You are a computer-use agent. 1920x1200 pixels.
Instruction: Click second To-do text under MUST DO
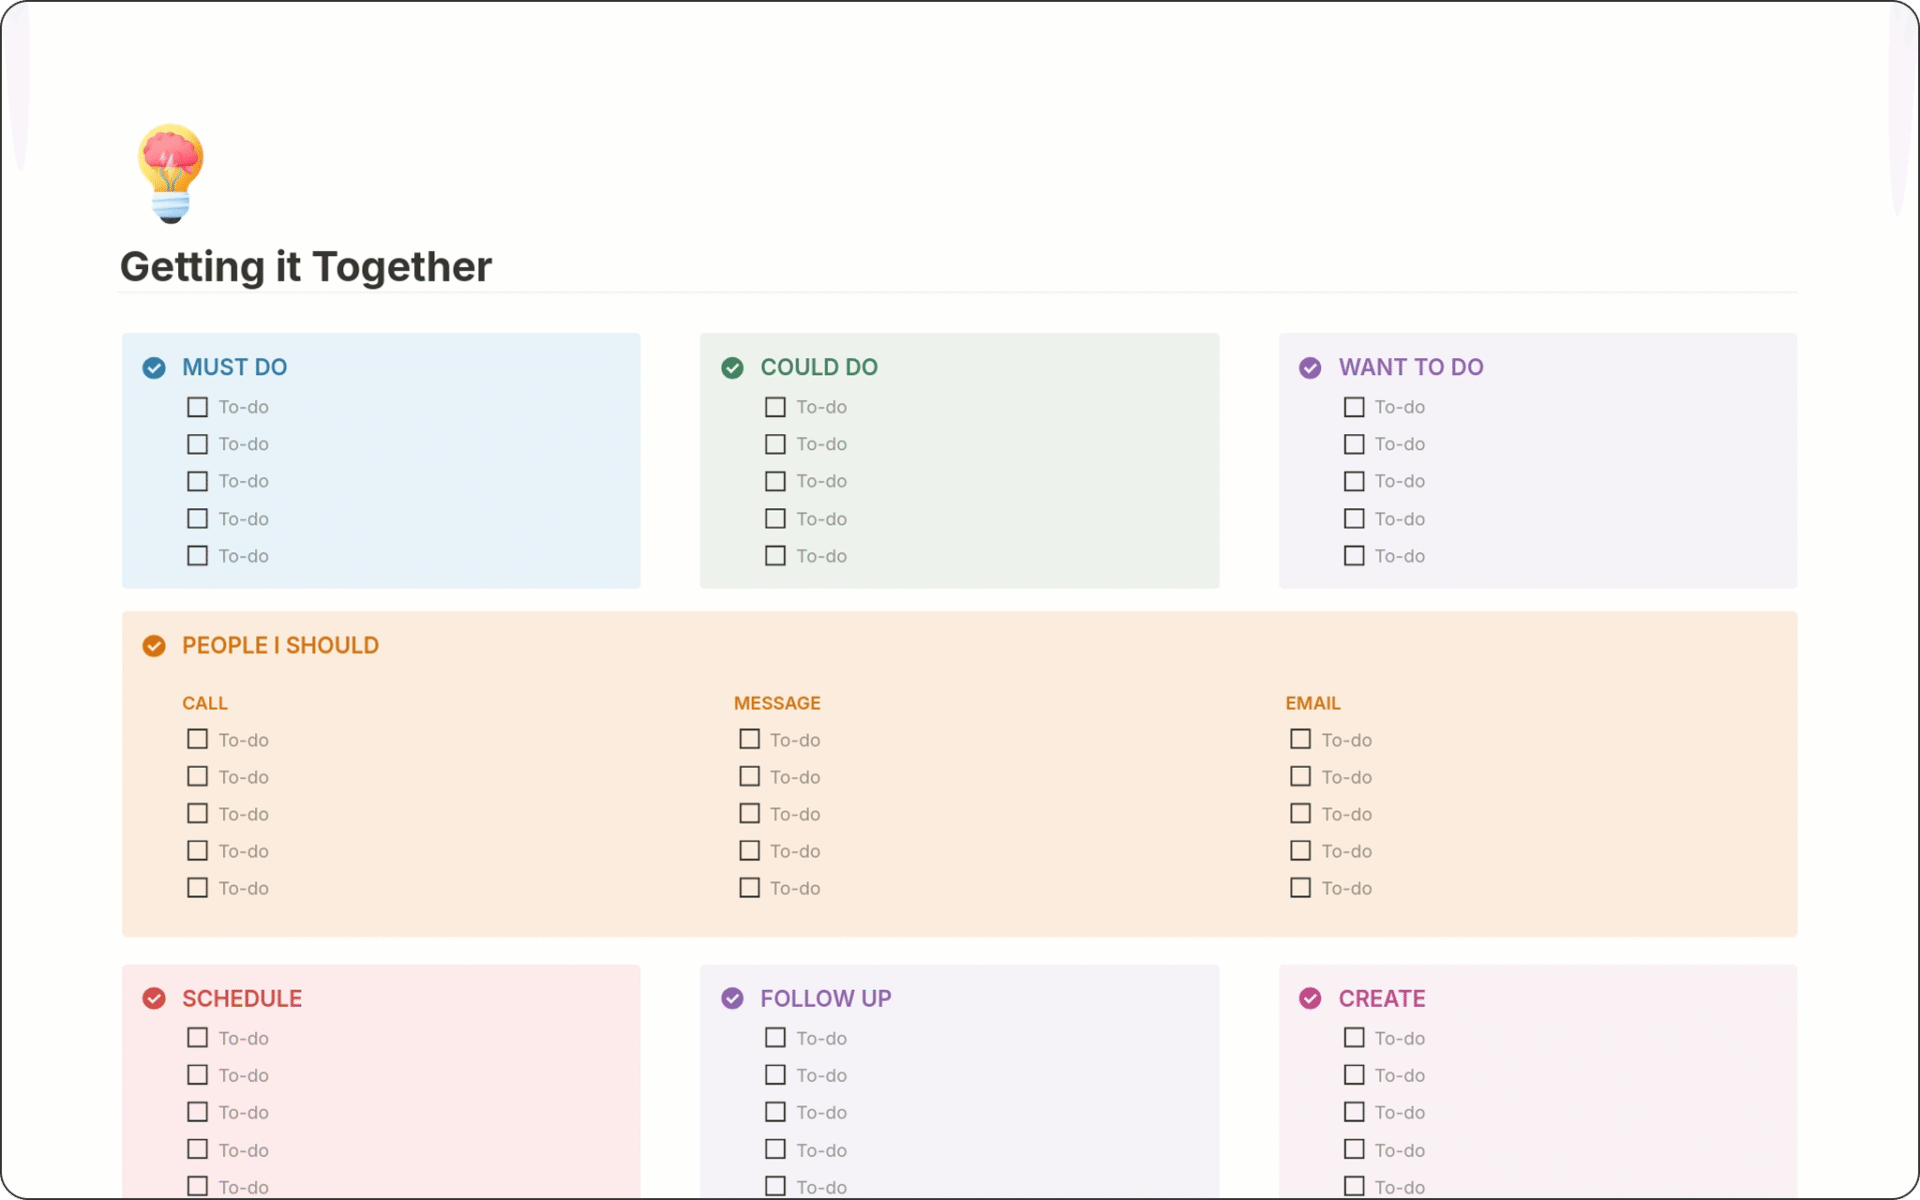coord(244,444)
